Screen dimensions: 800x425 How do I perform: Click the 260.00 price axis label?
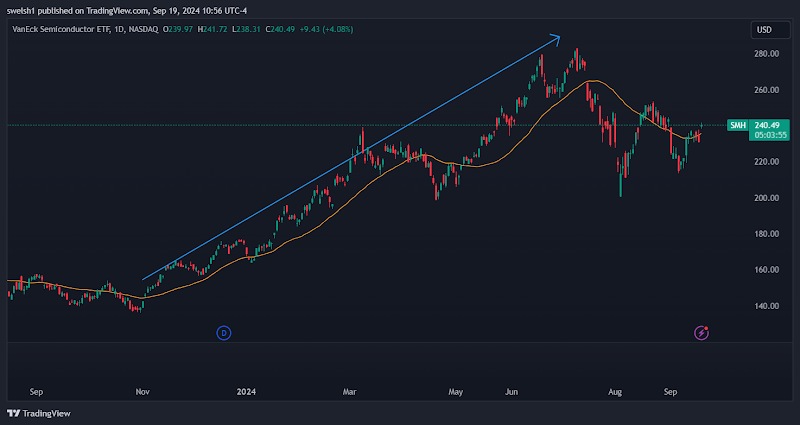tap(766, 90)
